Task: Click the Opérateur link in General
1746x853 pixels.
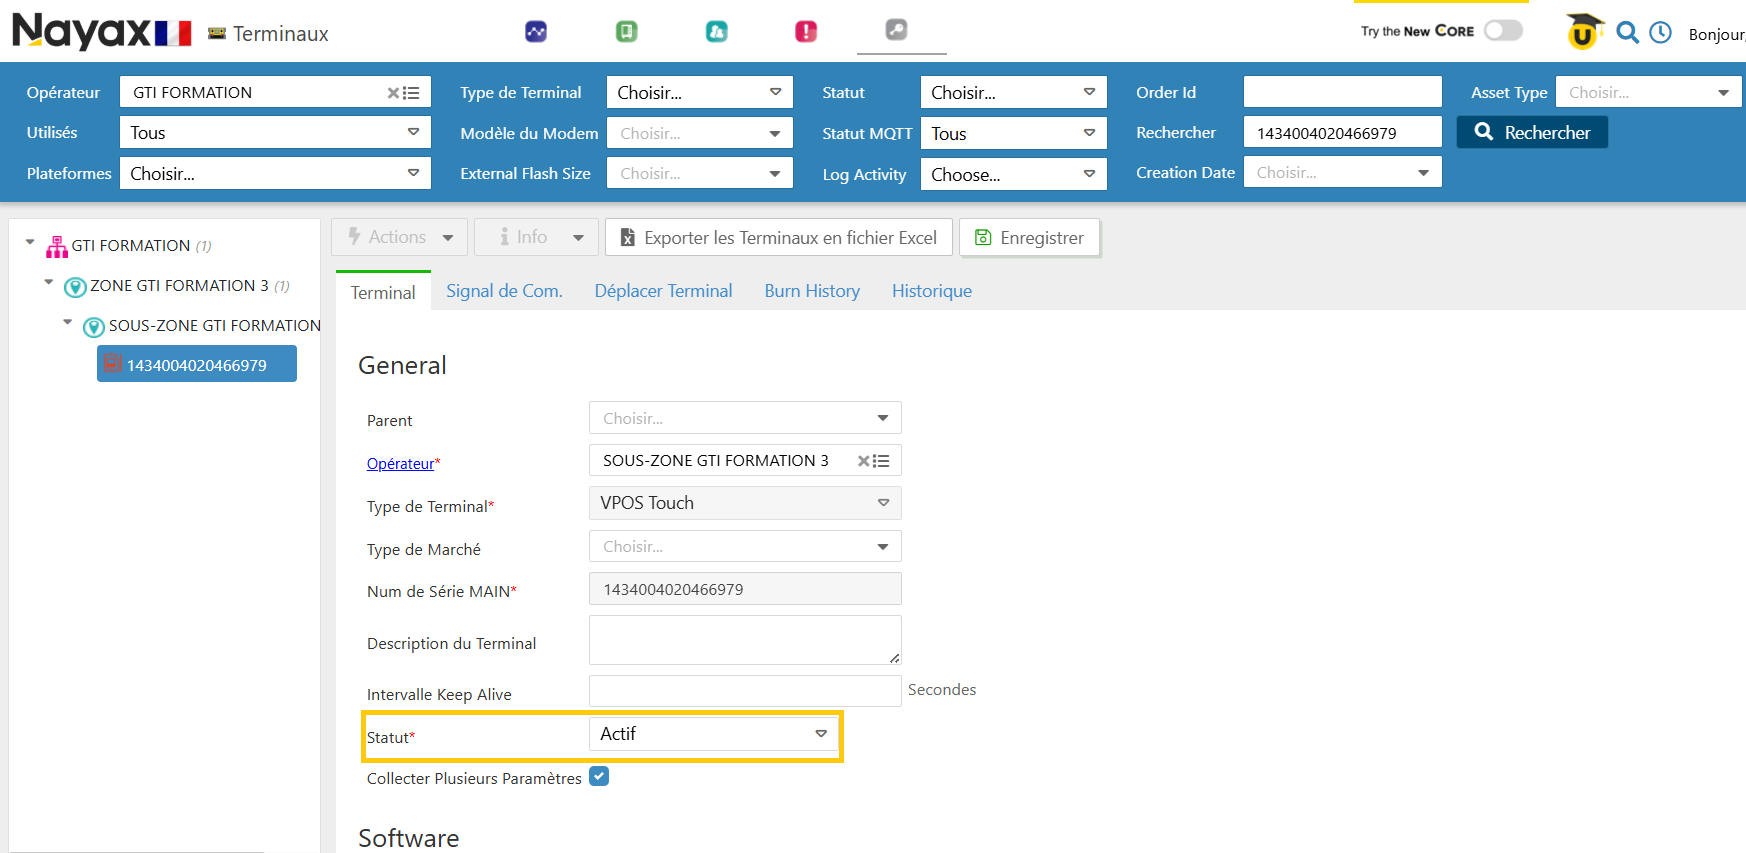Action: [x=400, y=464]
